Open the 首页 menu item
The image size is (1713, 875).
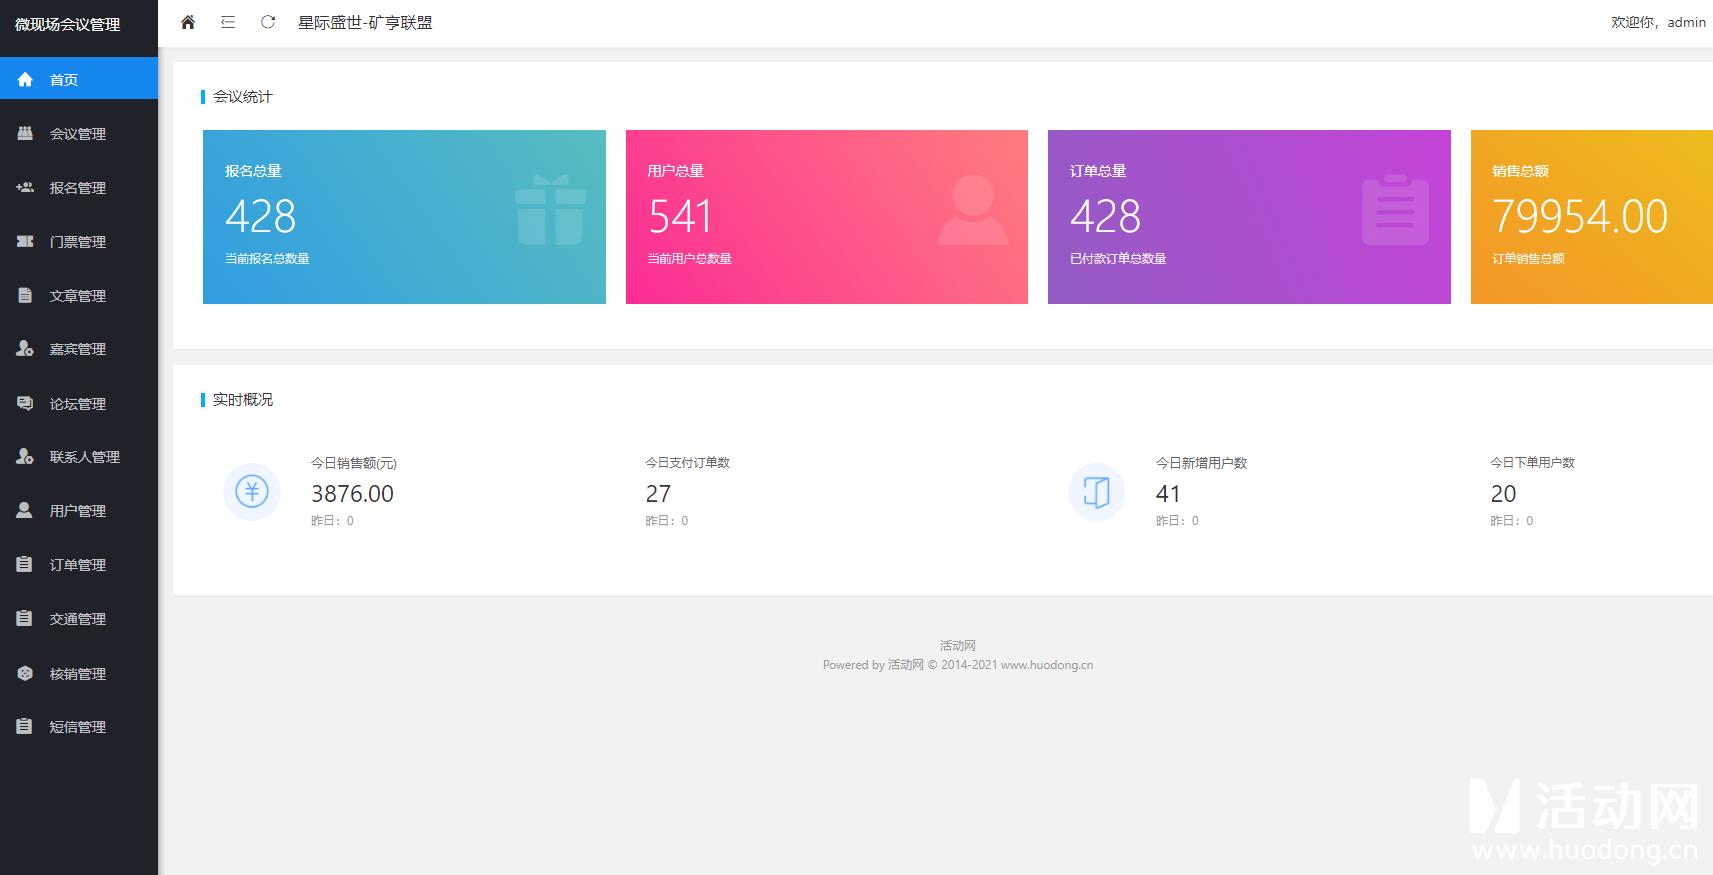[x=79, y=79]
